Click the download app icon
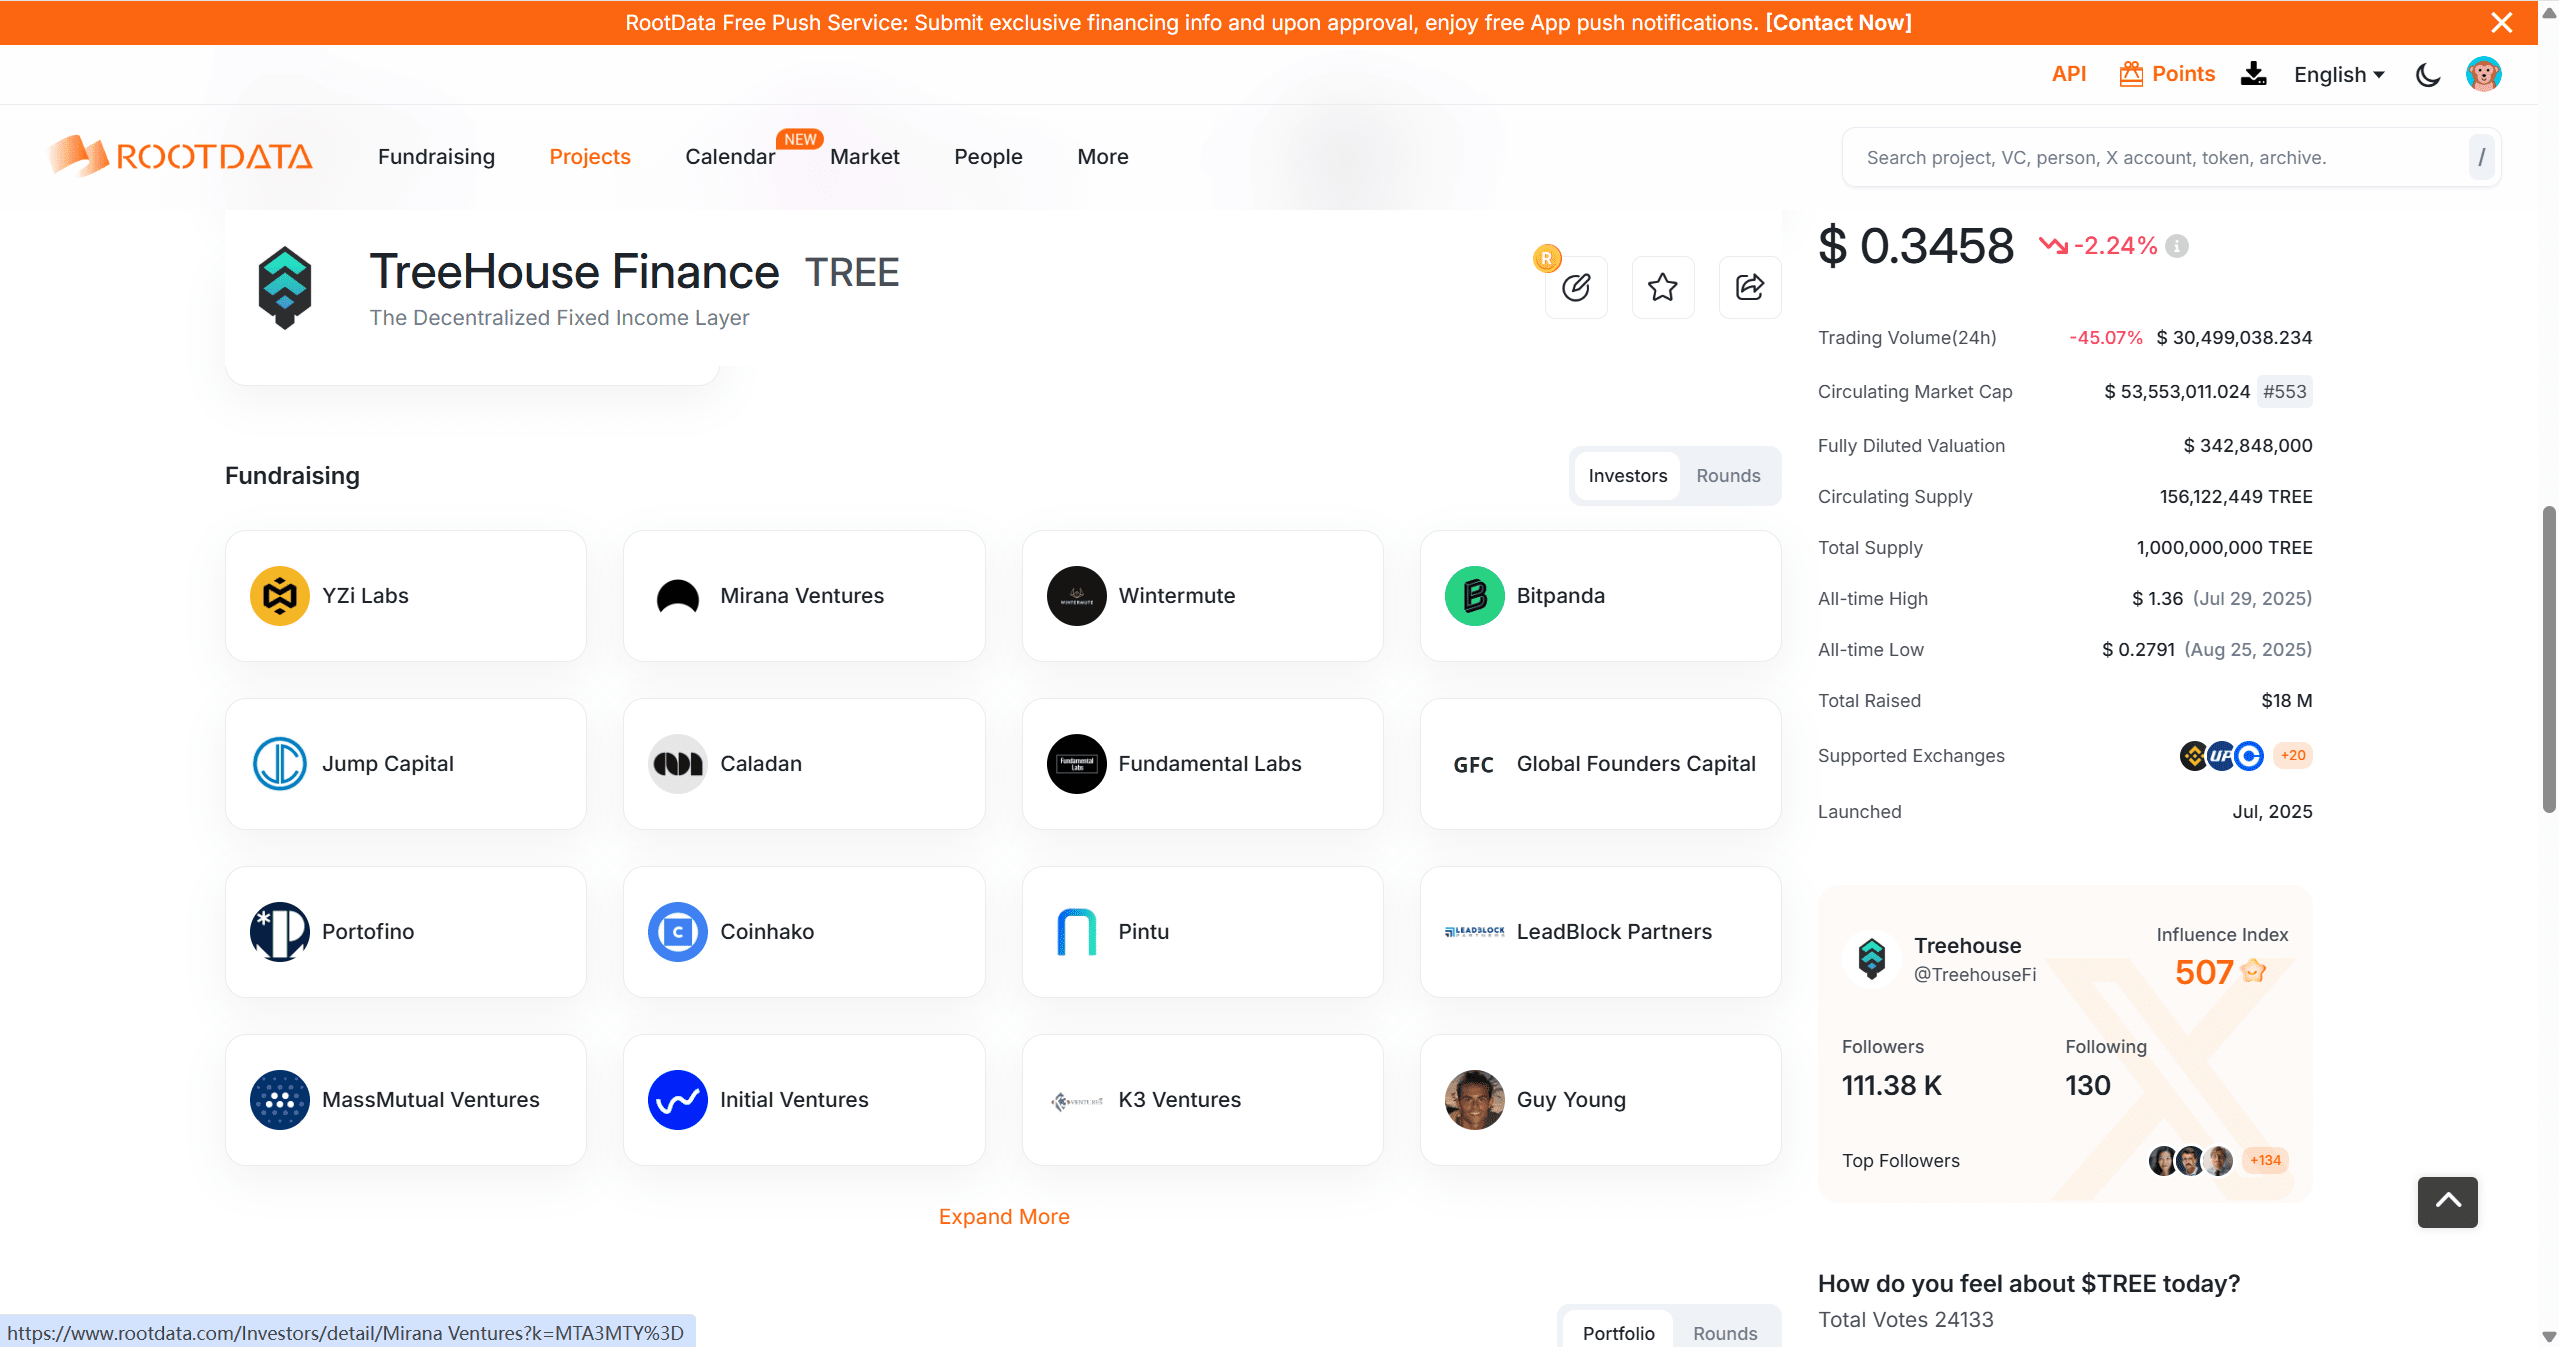 [x=2253, y=74]
